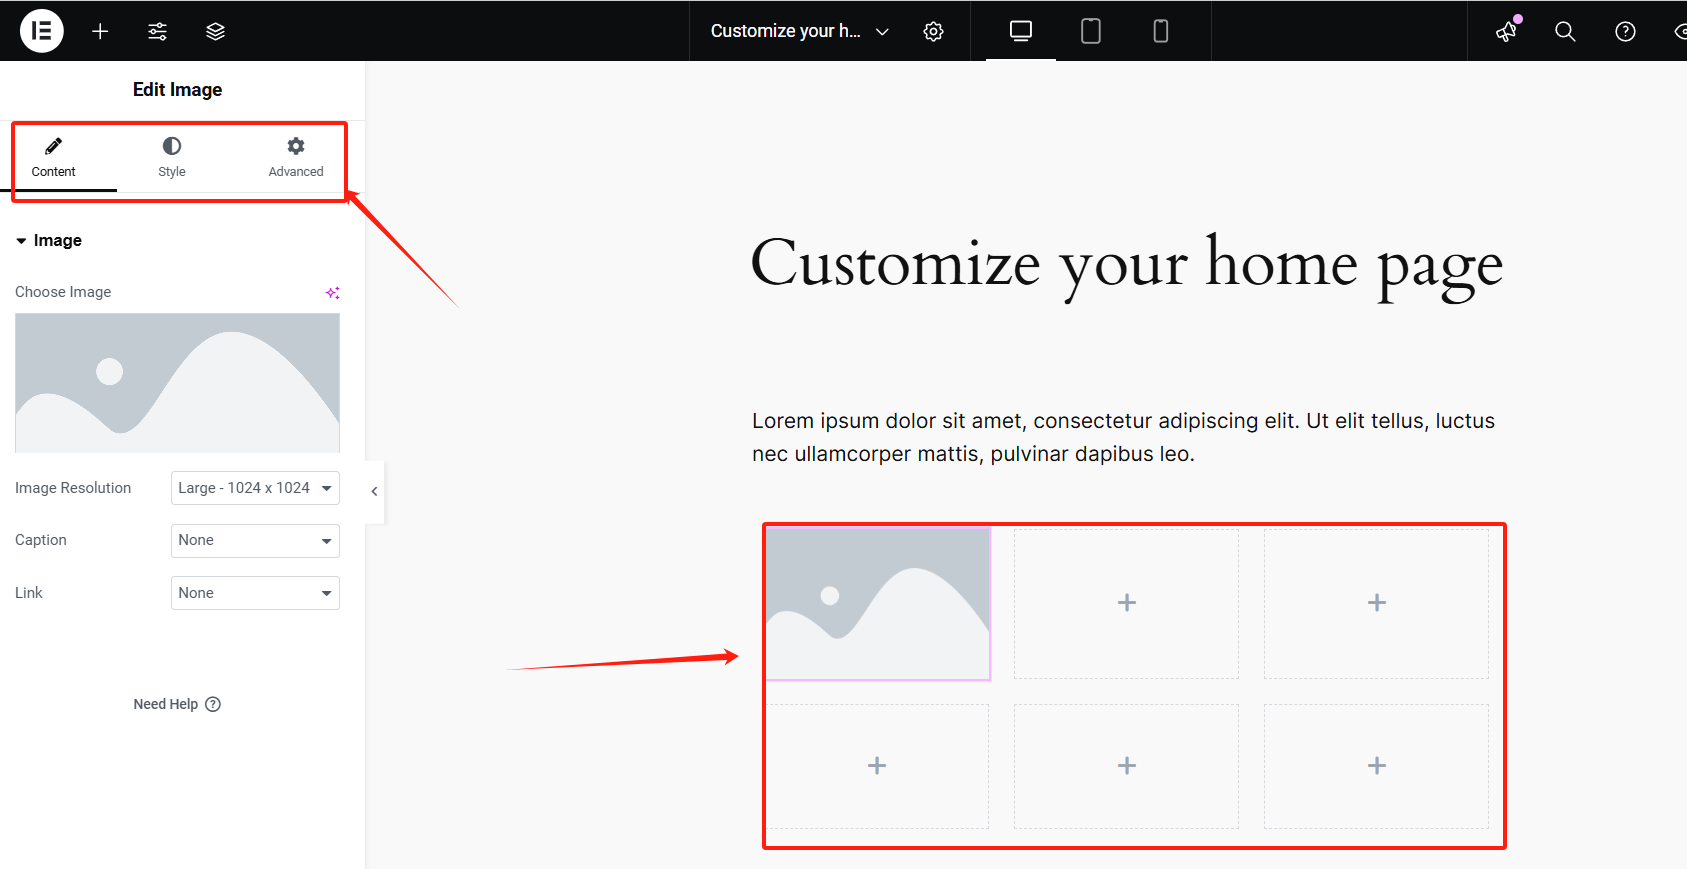The height and width of the screenshot is (869, 1687).
Task: Open the Caption dropdown
Action: [x=255, y=540]
